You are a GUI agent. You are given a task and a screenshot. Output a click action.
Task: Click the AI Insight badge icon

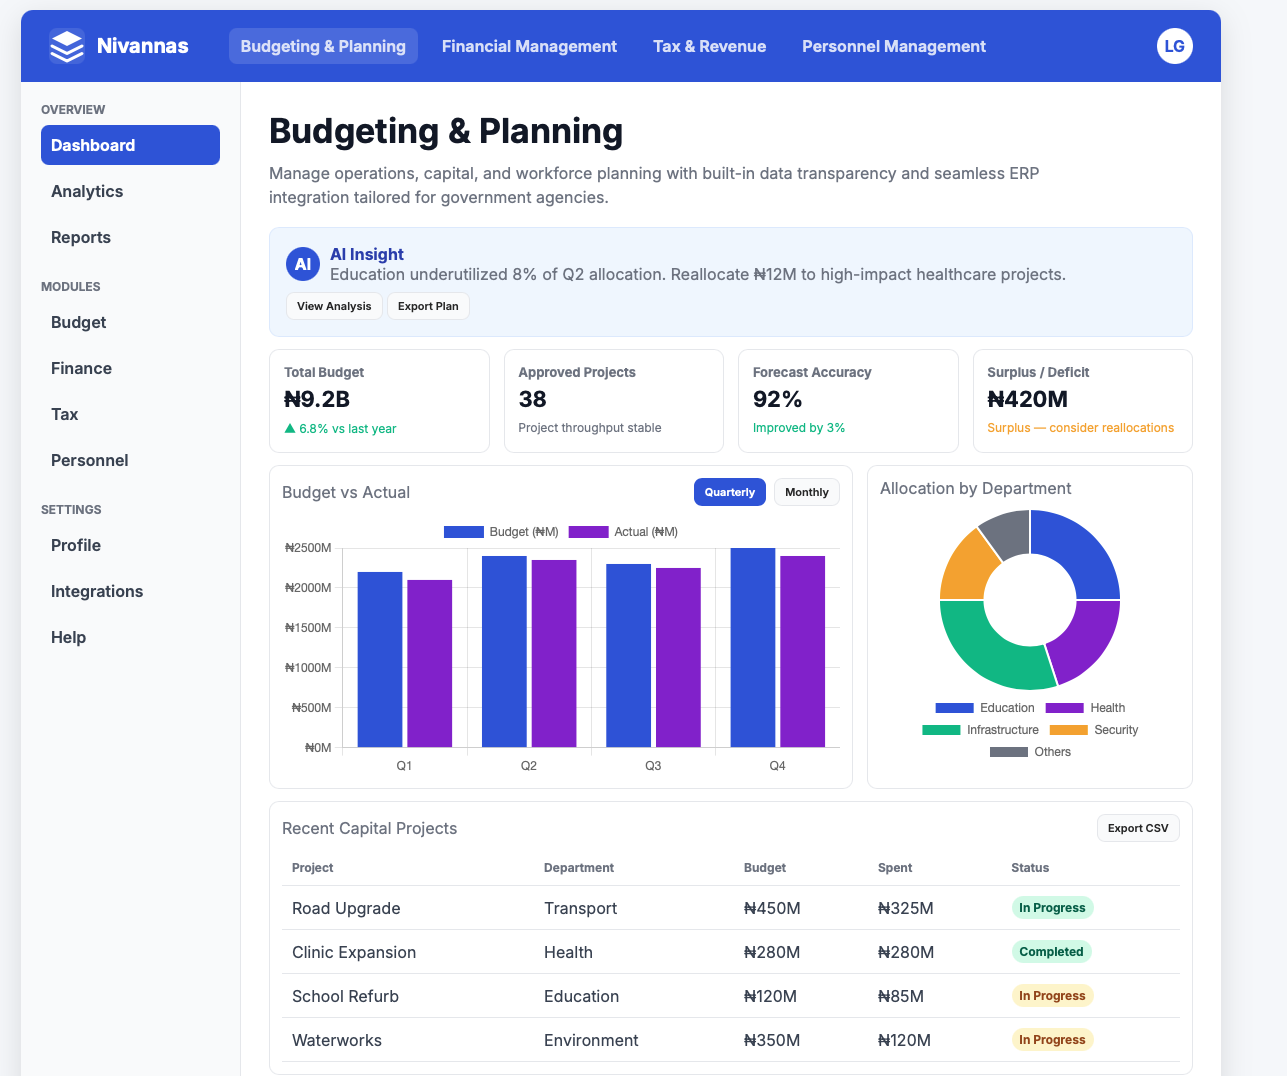click(303, 264)
